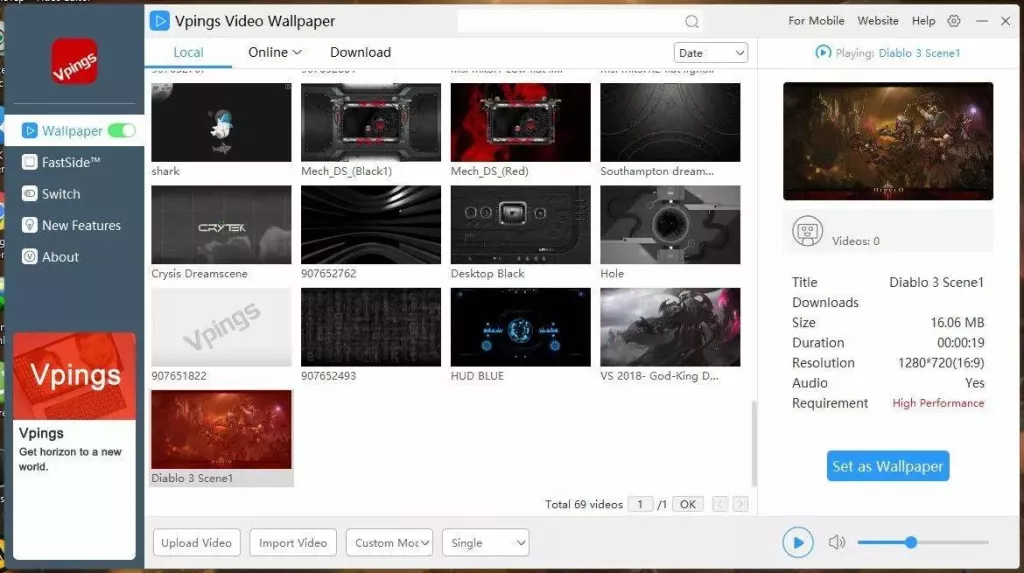Select the Desktop Black thumbnail
This screenshot has height=573, width=1024.
point(520,225)
